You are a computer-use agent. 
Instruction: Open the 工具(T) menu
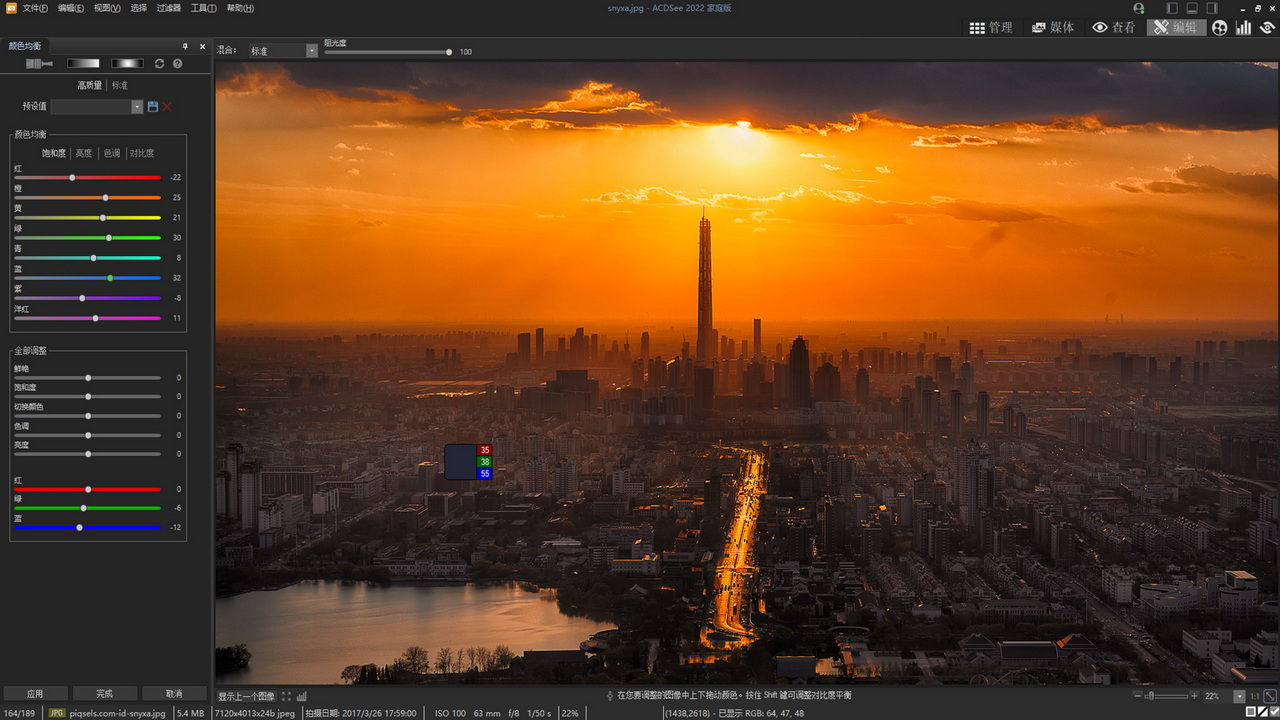point(203,8)
